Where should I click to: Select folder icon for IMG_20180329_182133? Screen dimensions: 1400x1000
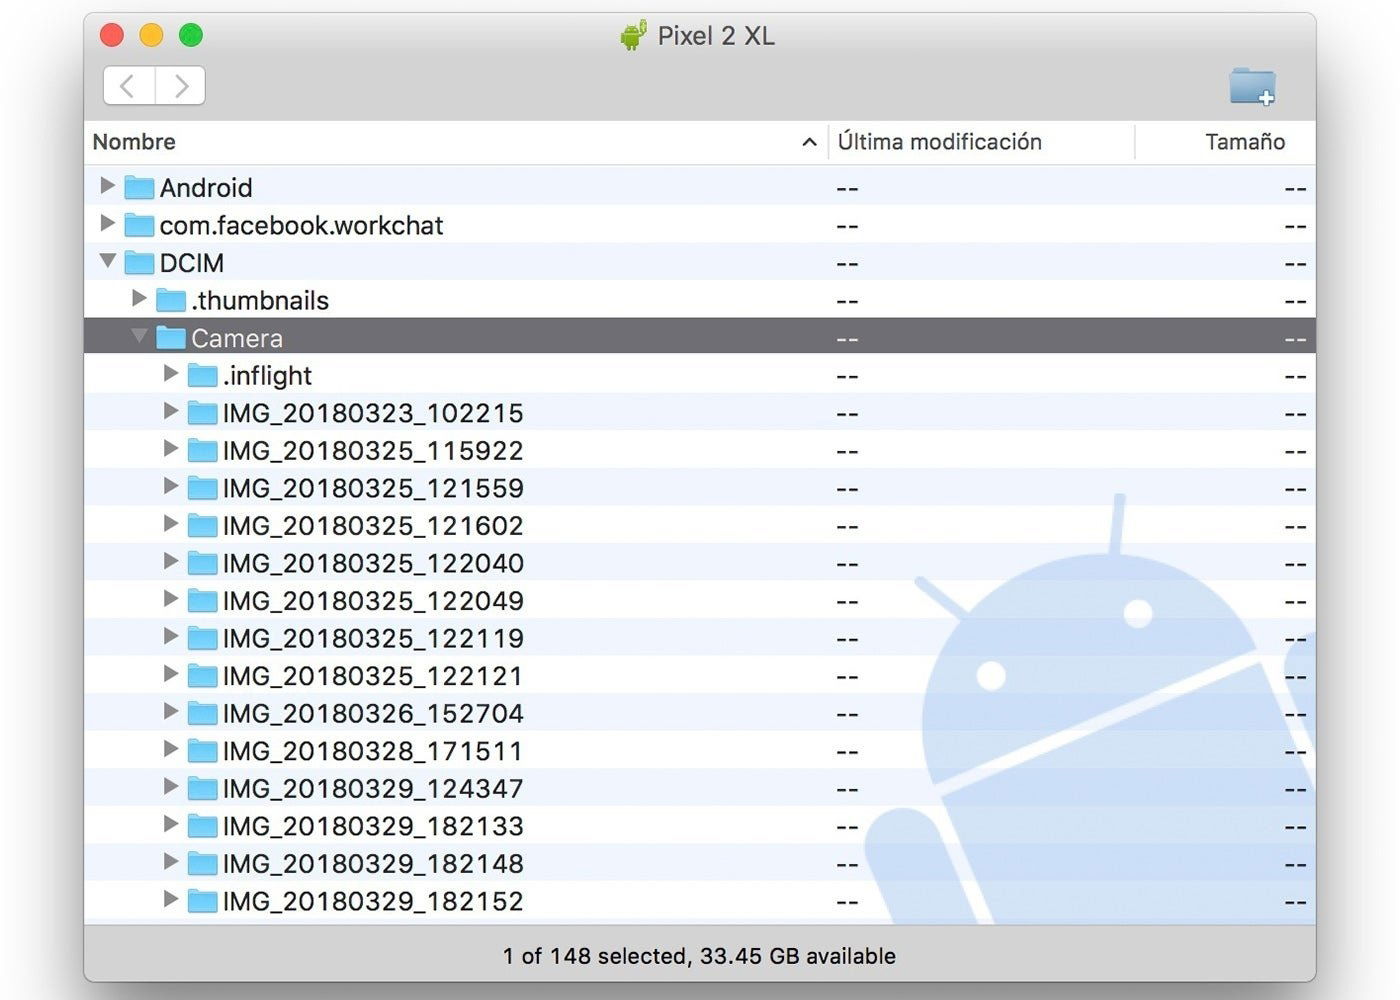pos(203,825)
